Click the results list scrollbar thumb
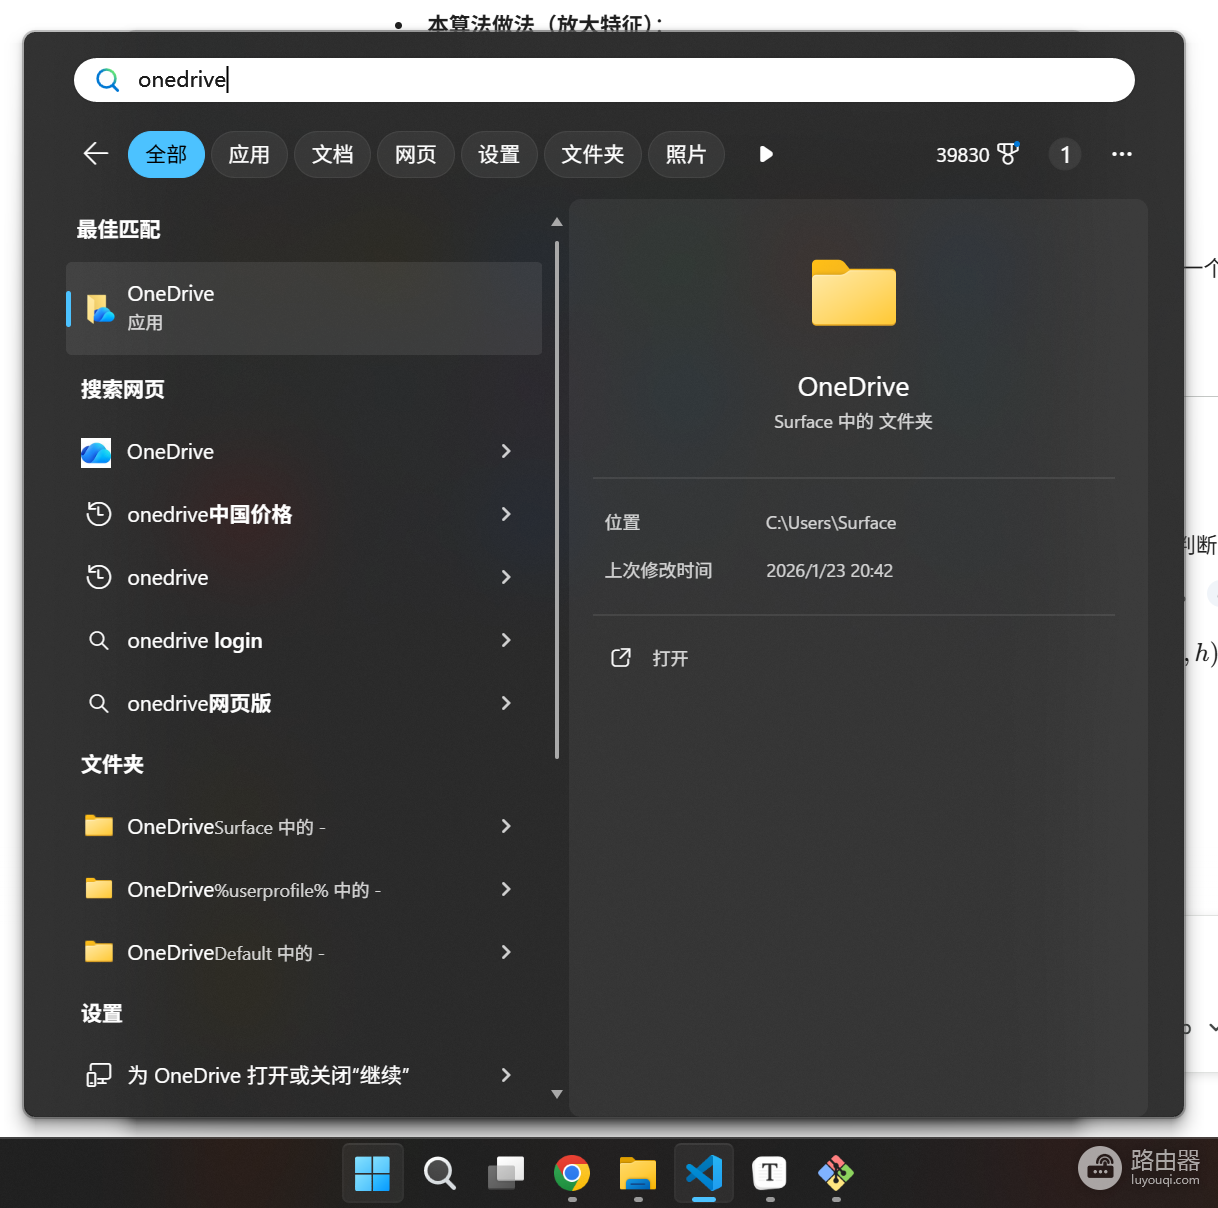The image size is (1218, 1208). click(x=557, y=498)
